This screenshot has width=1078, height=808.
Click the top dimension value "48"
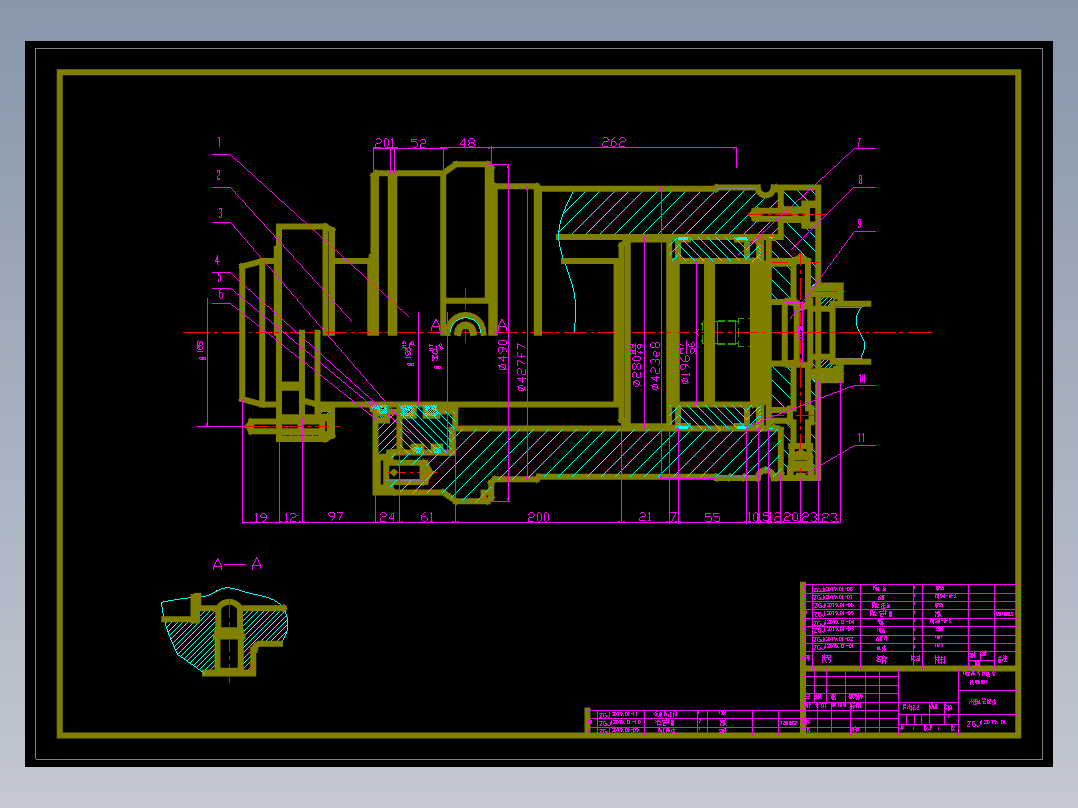pyautogui.click(x=468, y=142)
